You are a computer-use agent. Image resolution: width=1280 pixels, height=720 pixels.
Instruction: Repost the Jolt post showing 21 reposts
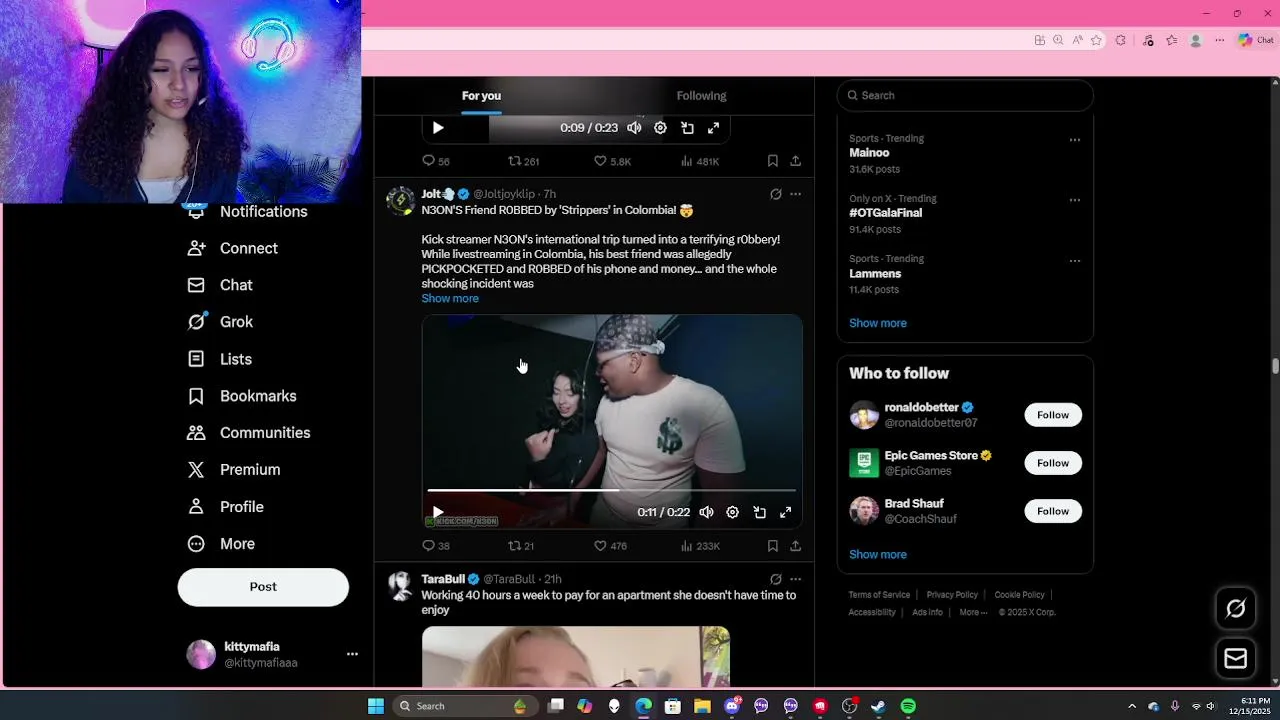coord(521,546)
